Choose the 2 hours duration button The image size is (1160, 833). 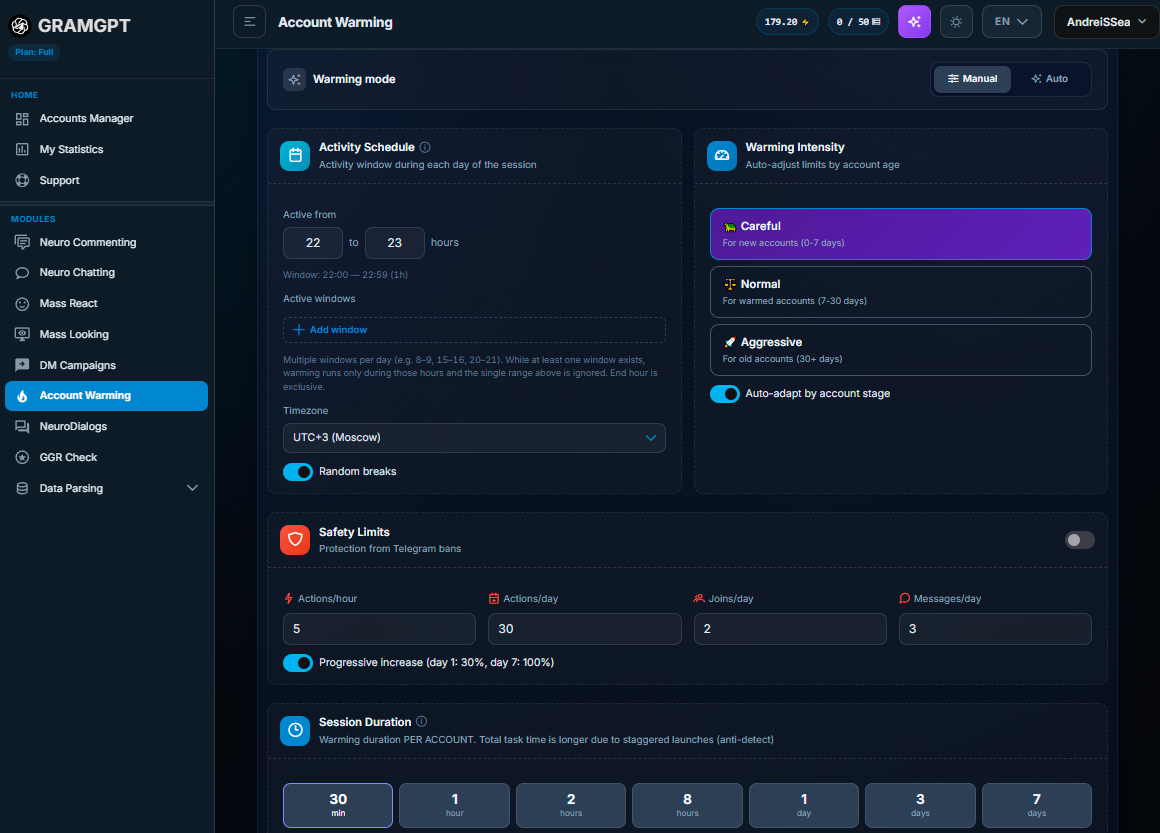(x=571, y=805)
